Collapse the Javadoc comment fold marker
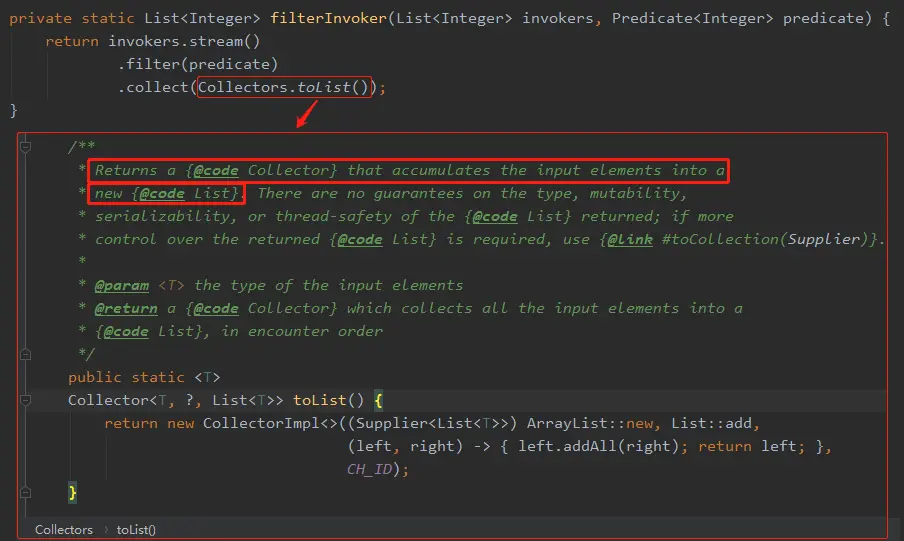This screenshot has width=904, height=541. (25, 146)
